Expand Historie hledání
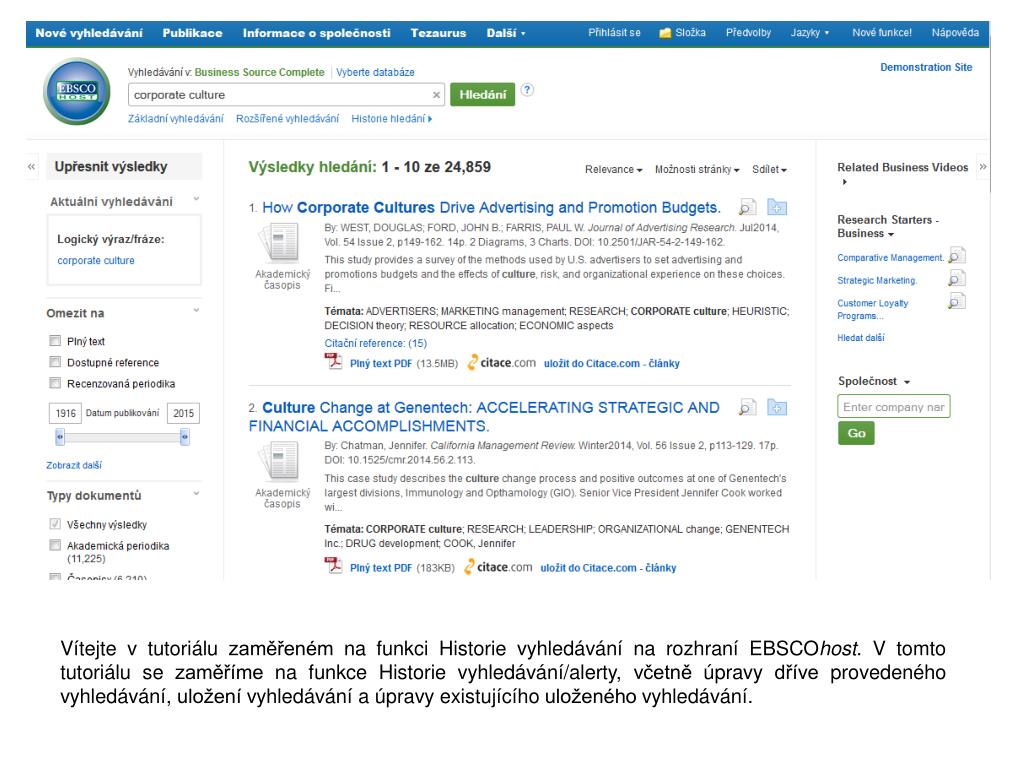Screen dimensions: 1024x768 [391, 118]
